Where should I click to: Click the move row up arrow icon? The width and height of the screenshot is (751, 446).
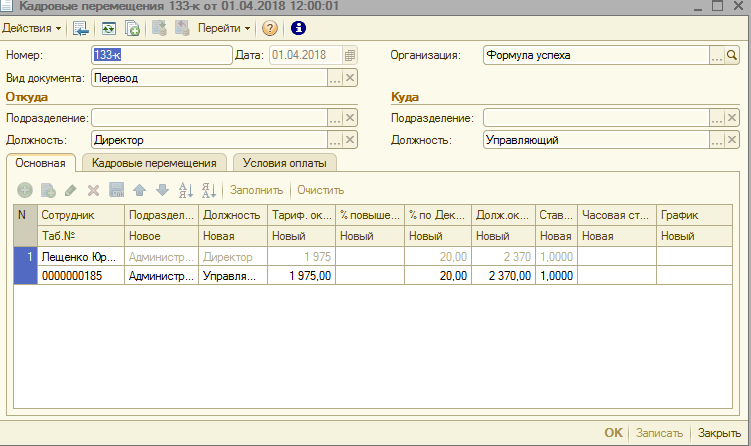point(139,190)
